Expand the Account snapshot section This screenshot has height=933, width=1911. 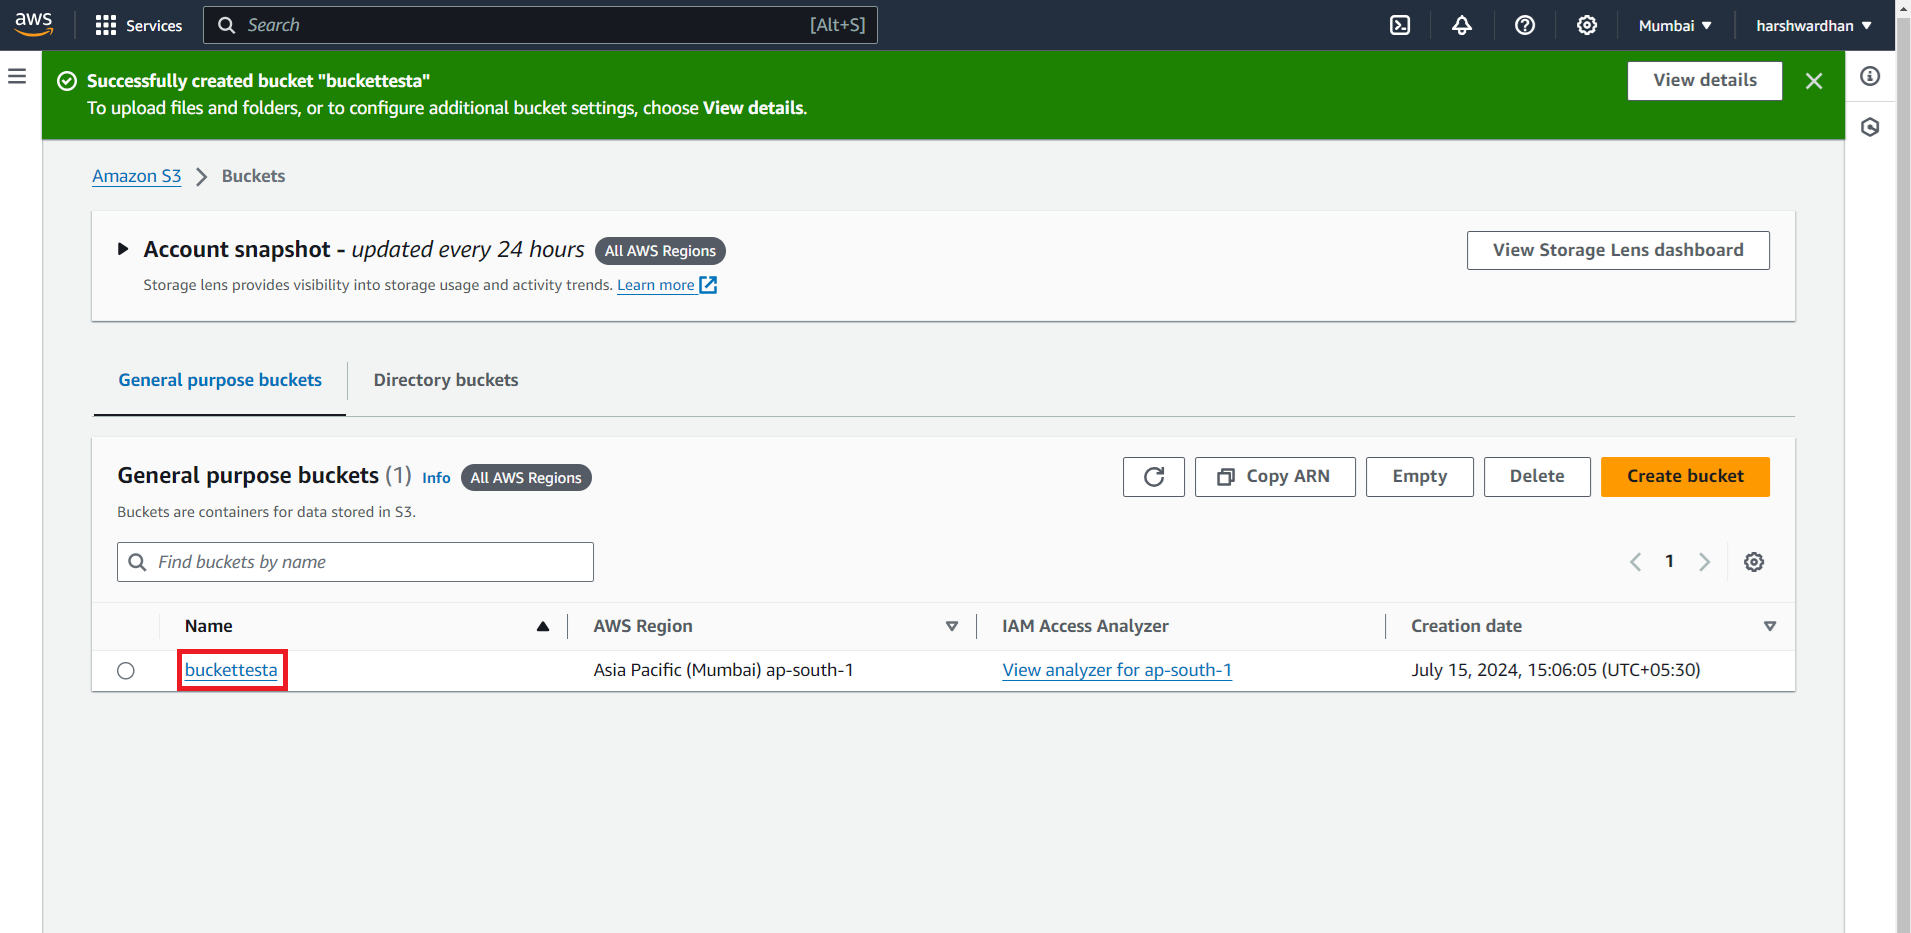(x=123, y=249)
